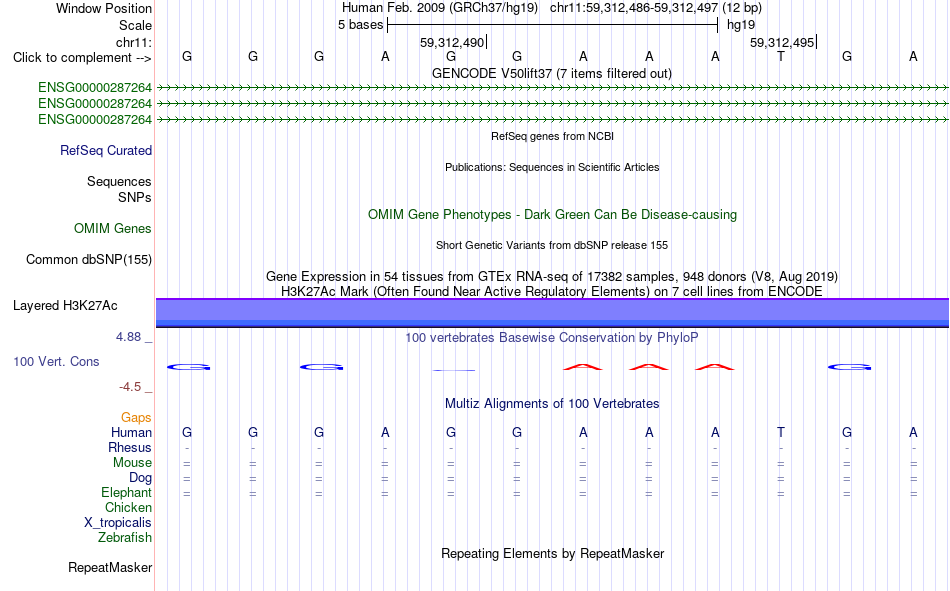Click the GENCODE V50lift37 track title

point(551,73)
